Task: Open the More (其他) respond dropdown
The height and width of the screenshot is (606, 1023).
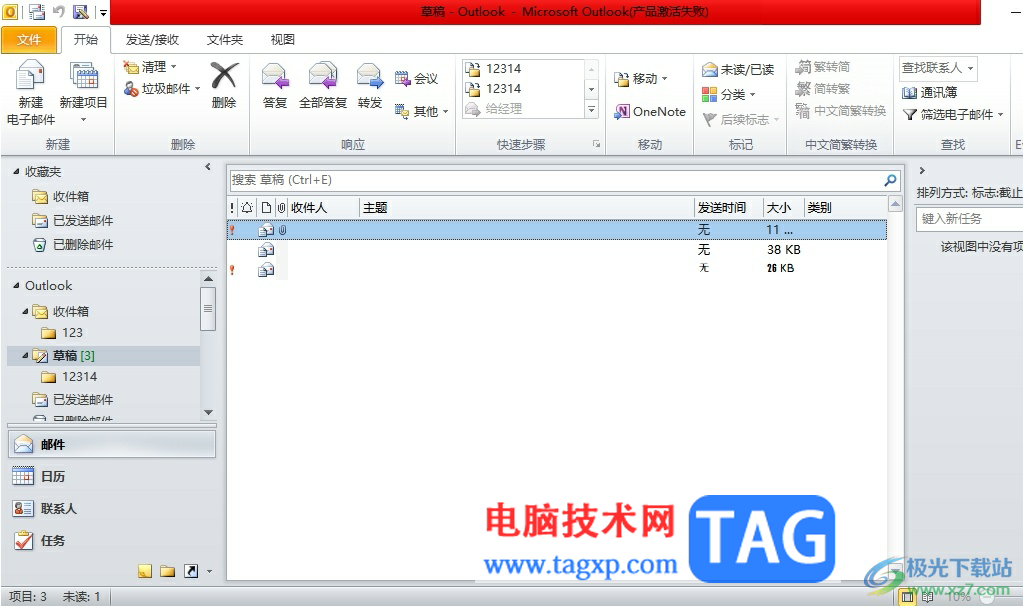Action: point(422,112)
